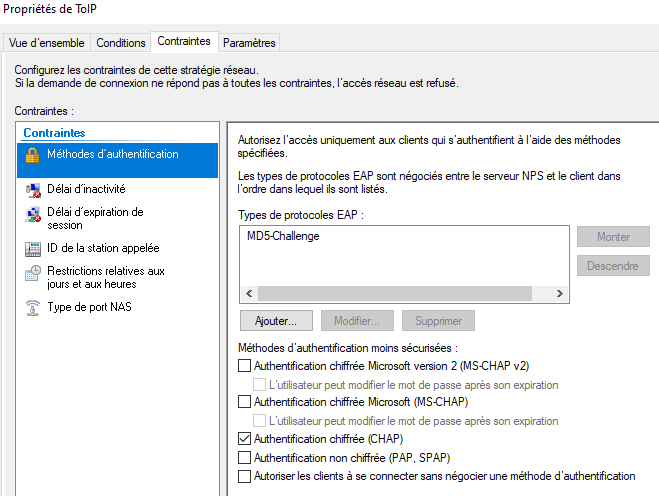
Task: Select Type de port NAS constraint
Action: pyautogui.click(x=117, y=307)
